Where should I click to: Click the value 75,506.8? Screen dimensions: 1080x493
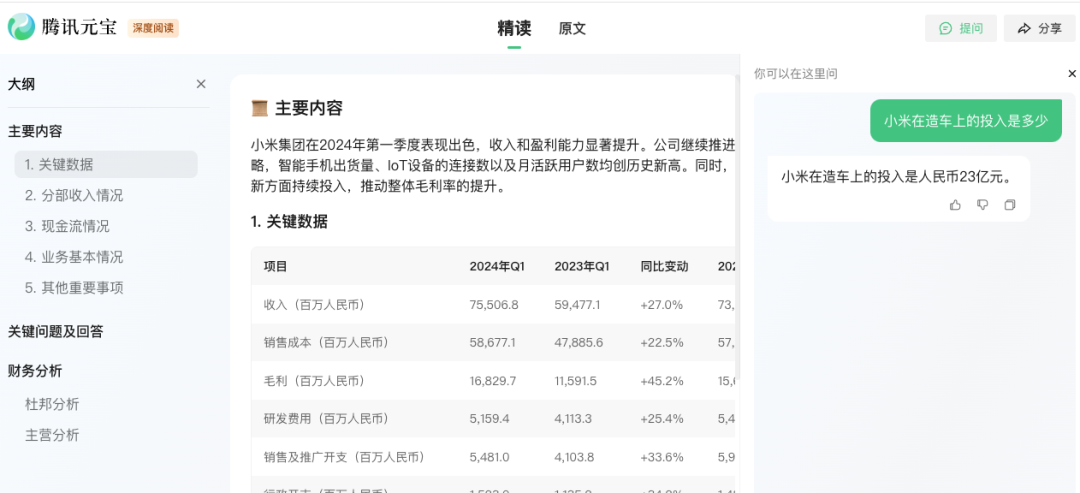click(x=494, y=304)
